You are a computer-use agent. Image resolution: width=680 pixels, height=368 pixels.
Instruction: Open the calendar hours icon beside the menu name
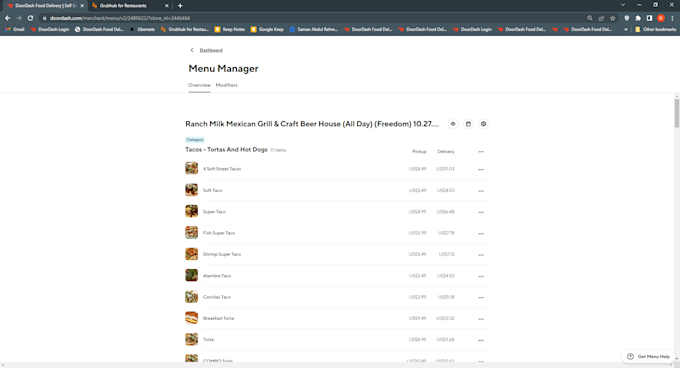pos(468,124)
